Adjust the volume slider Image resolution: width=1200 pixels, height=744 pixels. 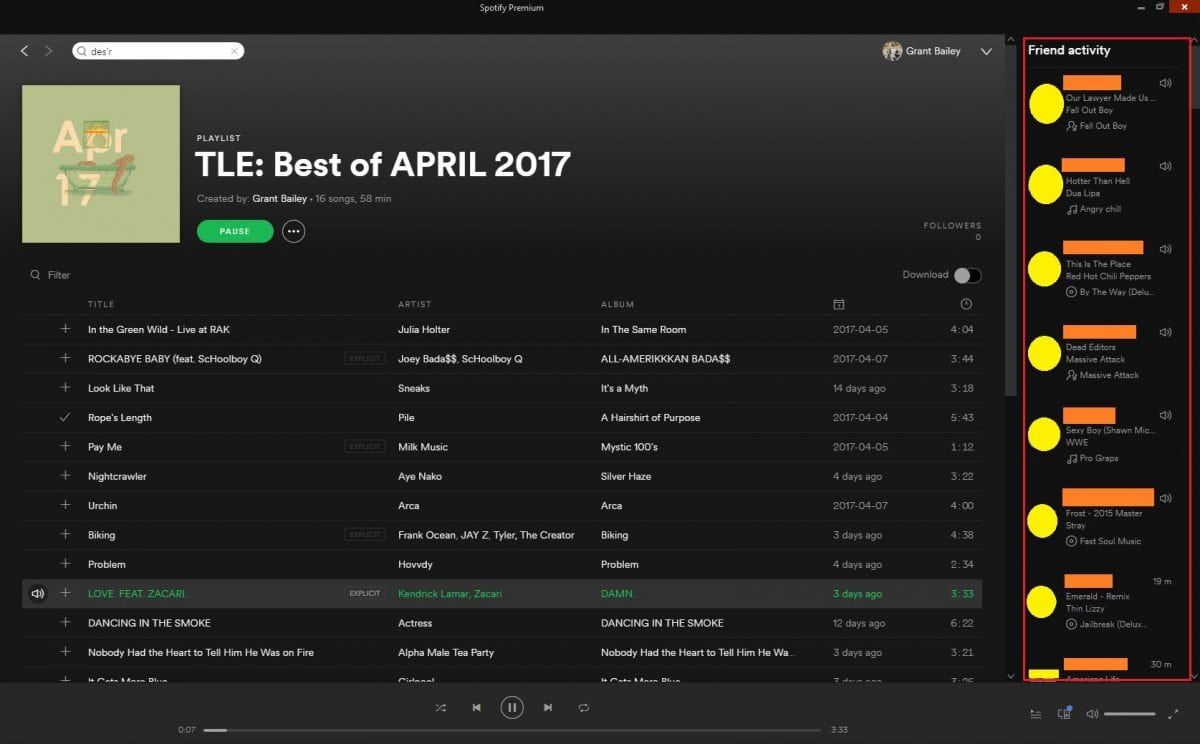(x=1130, y=714)
